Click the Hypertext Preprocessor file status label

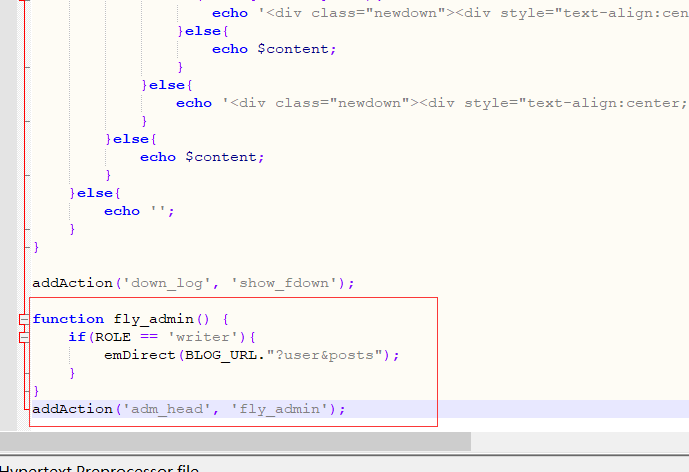[100, 467]
